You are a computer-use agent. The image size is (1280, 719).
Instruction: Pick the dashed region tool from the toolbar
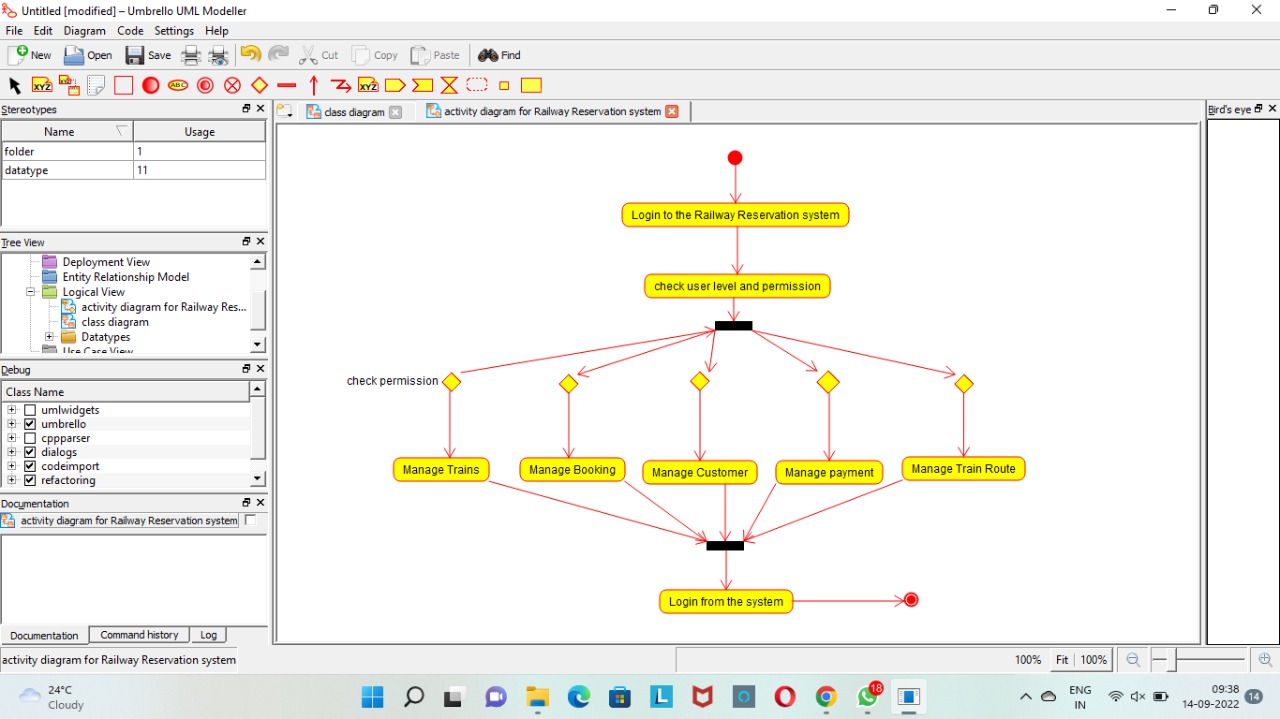pyautogui.click(x=477, y=85)
